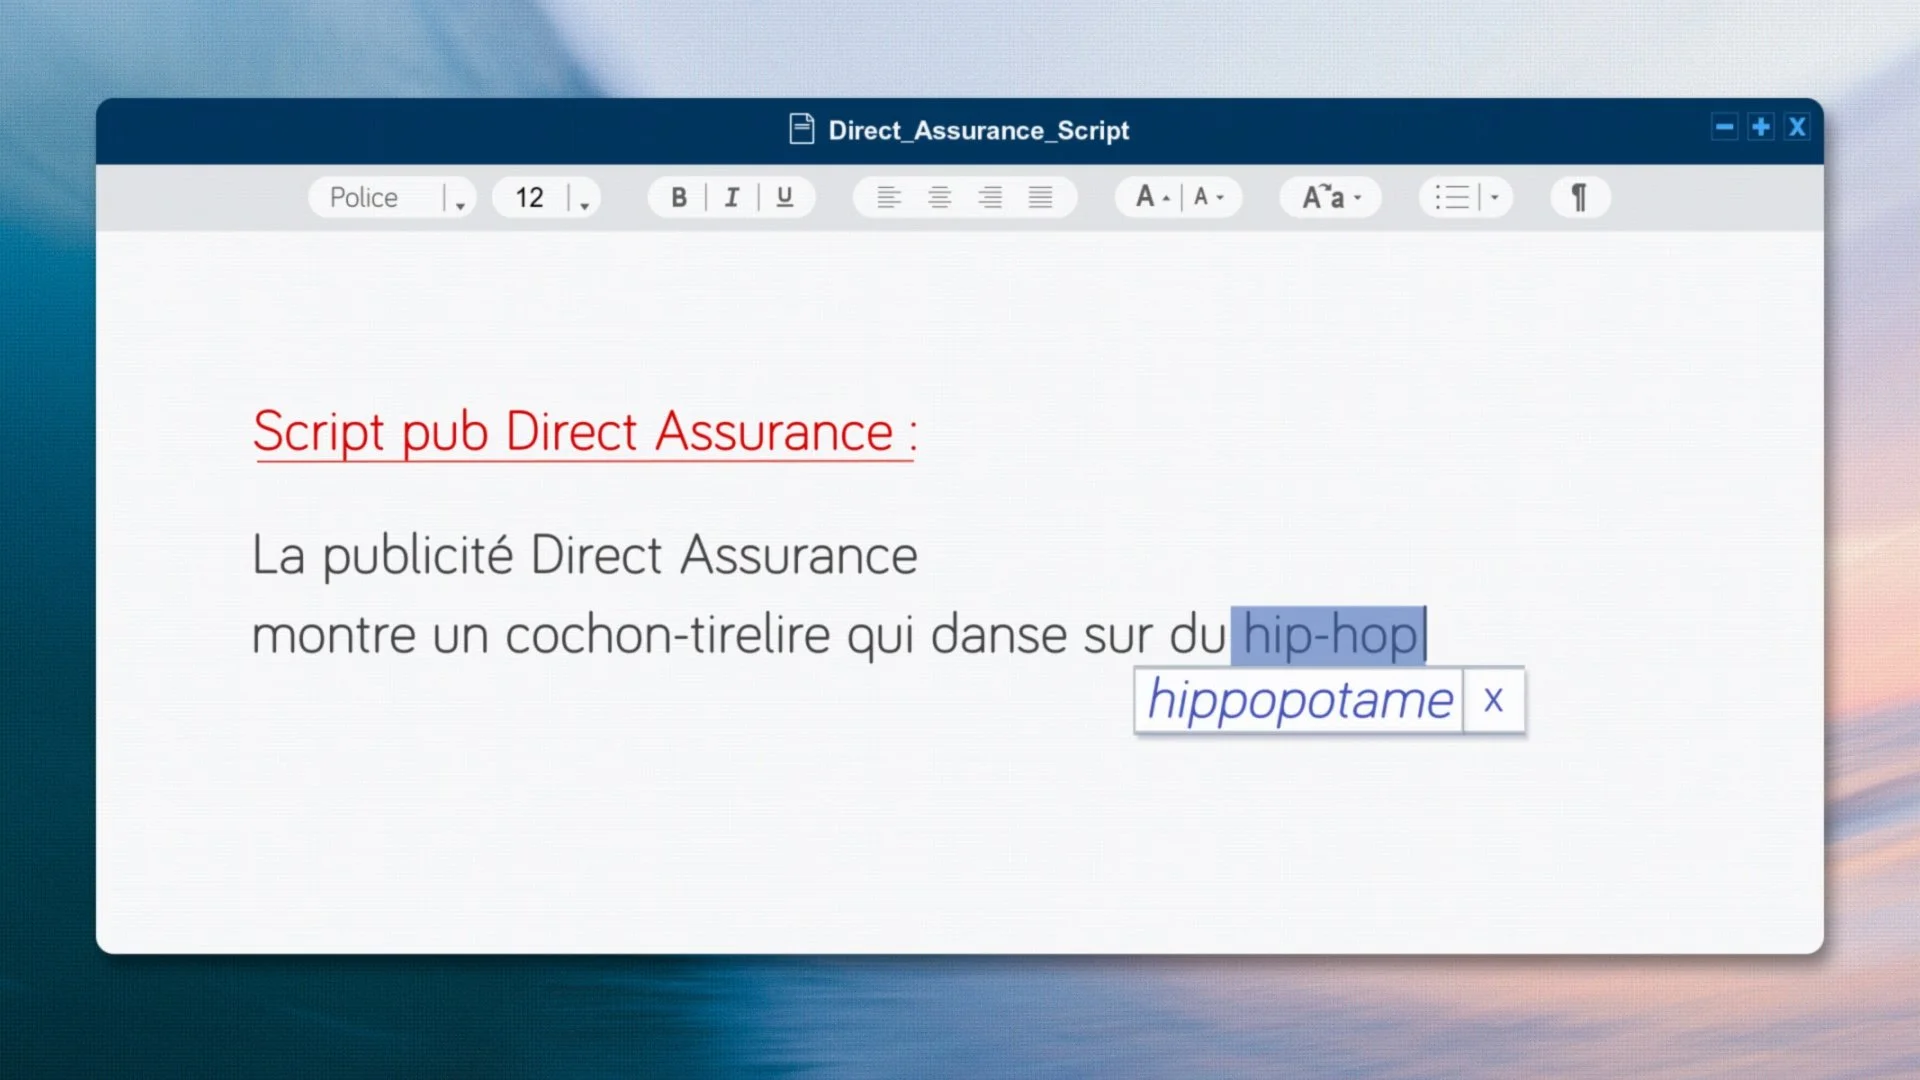The width and height of the screenshot is (1920, 1080).
Task: Accept the hippopotame autocorrect suggestion
Action: coord(1299,700)
